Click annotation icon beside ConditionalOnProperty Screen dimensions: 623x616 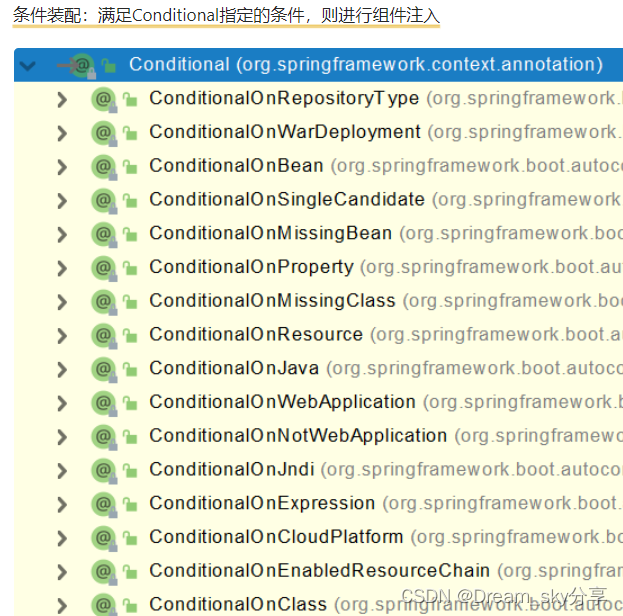104,268
